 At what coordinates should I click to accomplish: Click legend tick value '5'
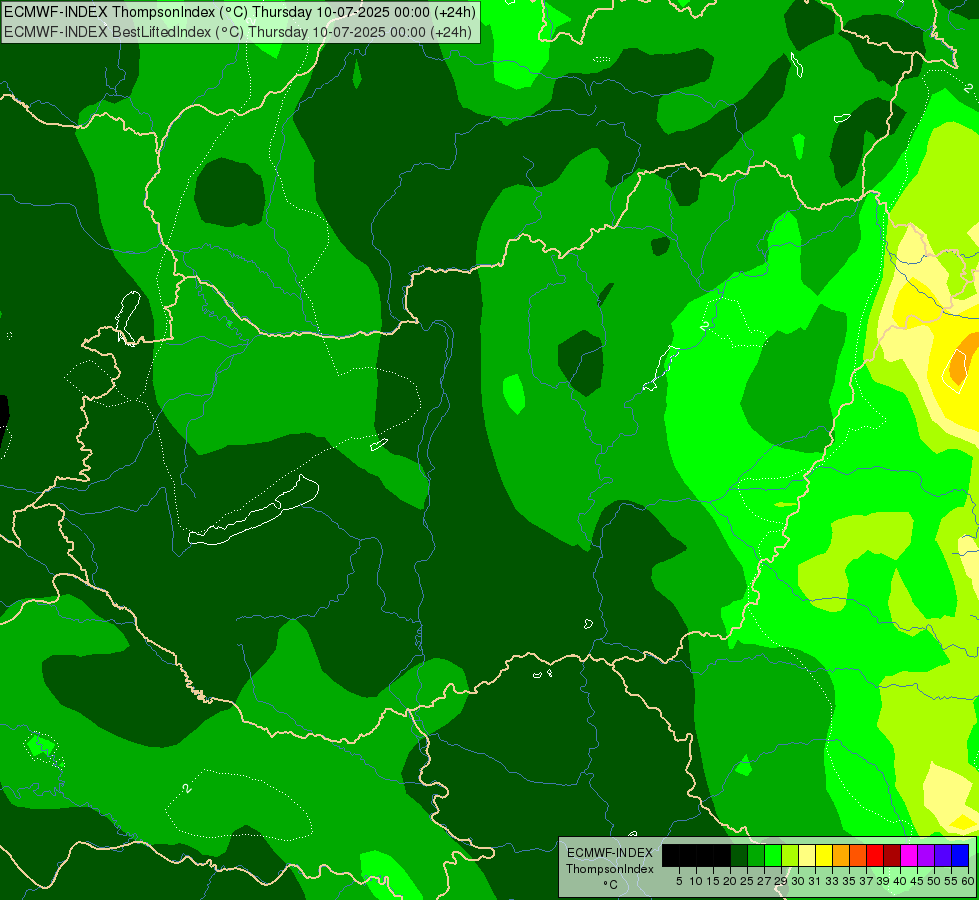tap(679, 881)
